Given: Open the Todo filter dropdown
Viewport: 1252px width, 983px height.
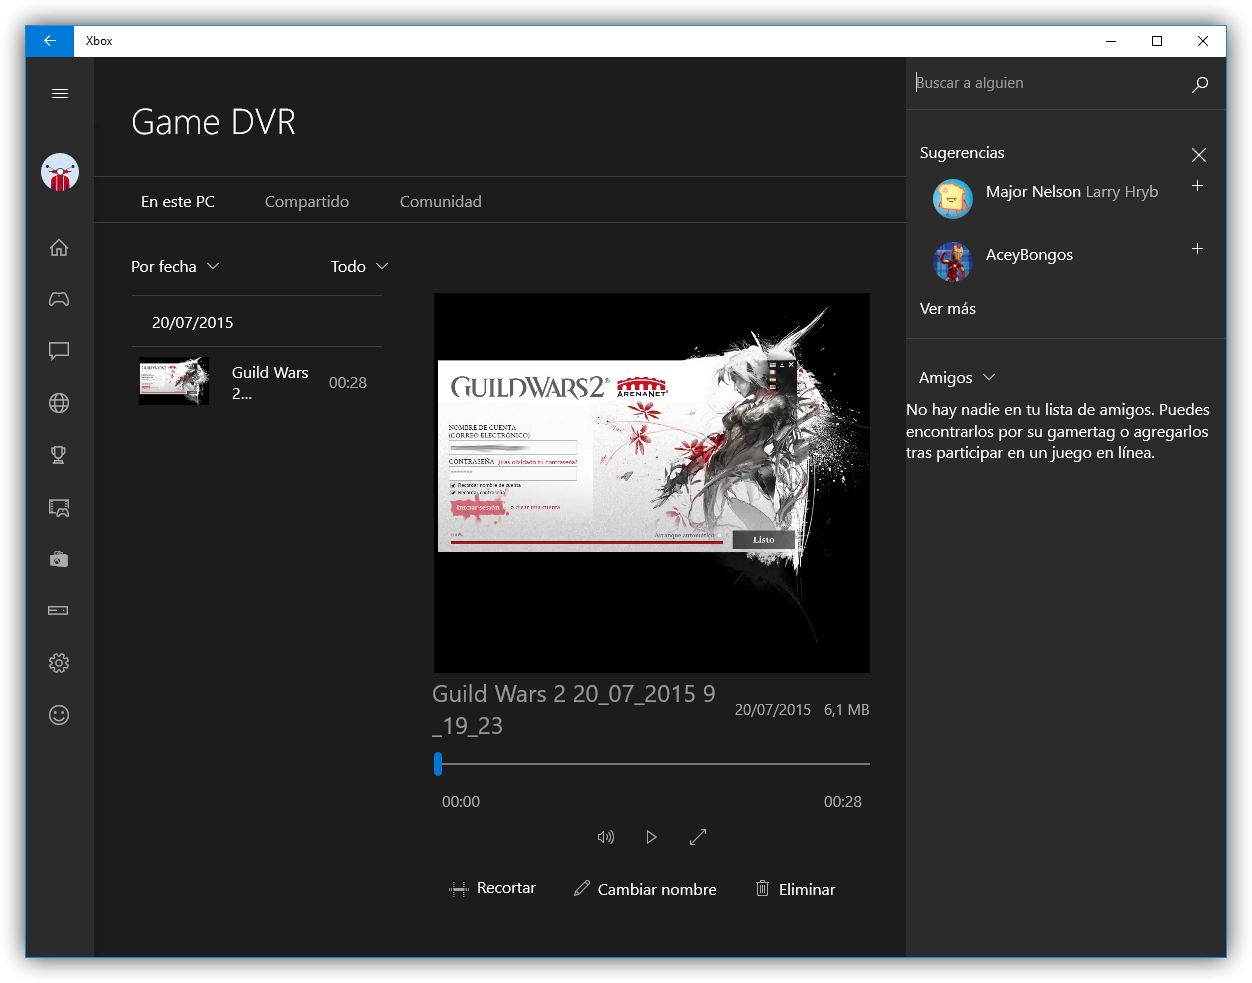Looking at the screenshot, I should click(x=359, y=267).
